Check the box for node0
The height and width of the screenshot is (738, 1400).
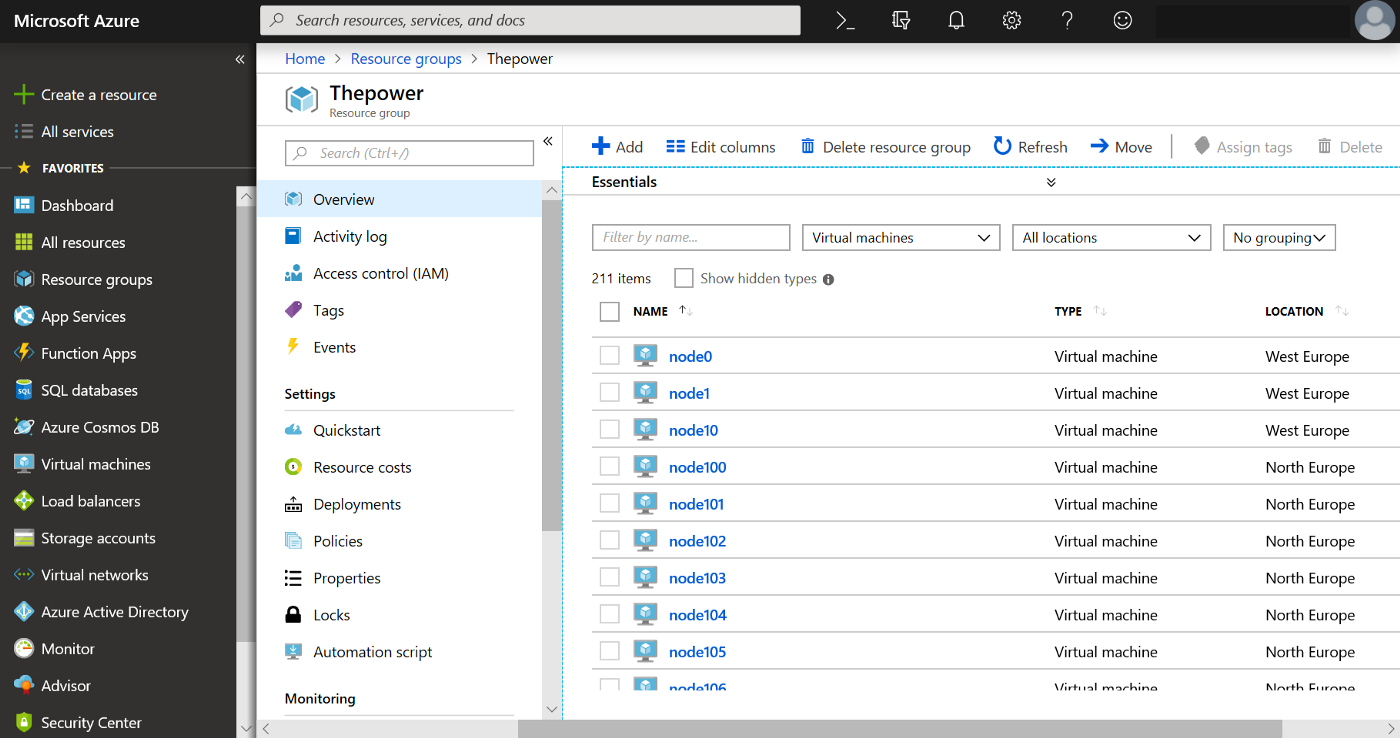click(x=610, y=356)
